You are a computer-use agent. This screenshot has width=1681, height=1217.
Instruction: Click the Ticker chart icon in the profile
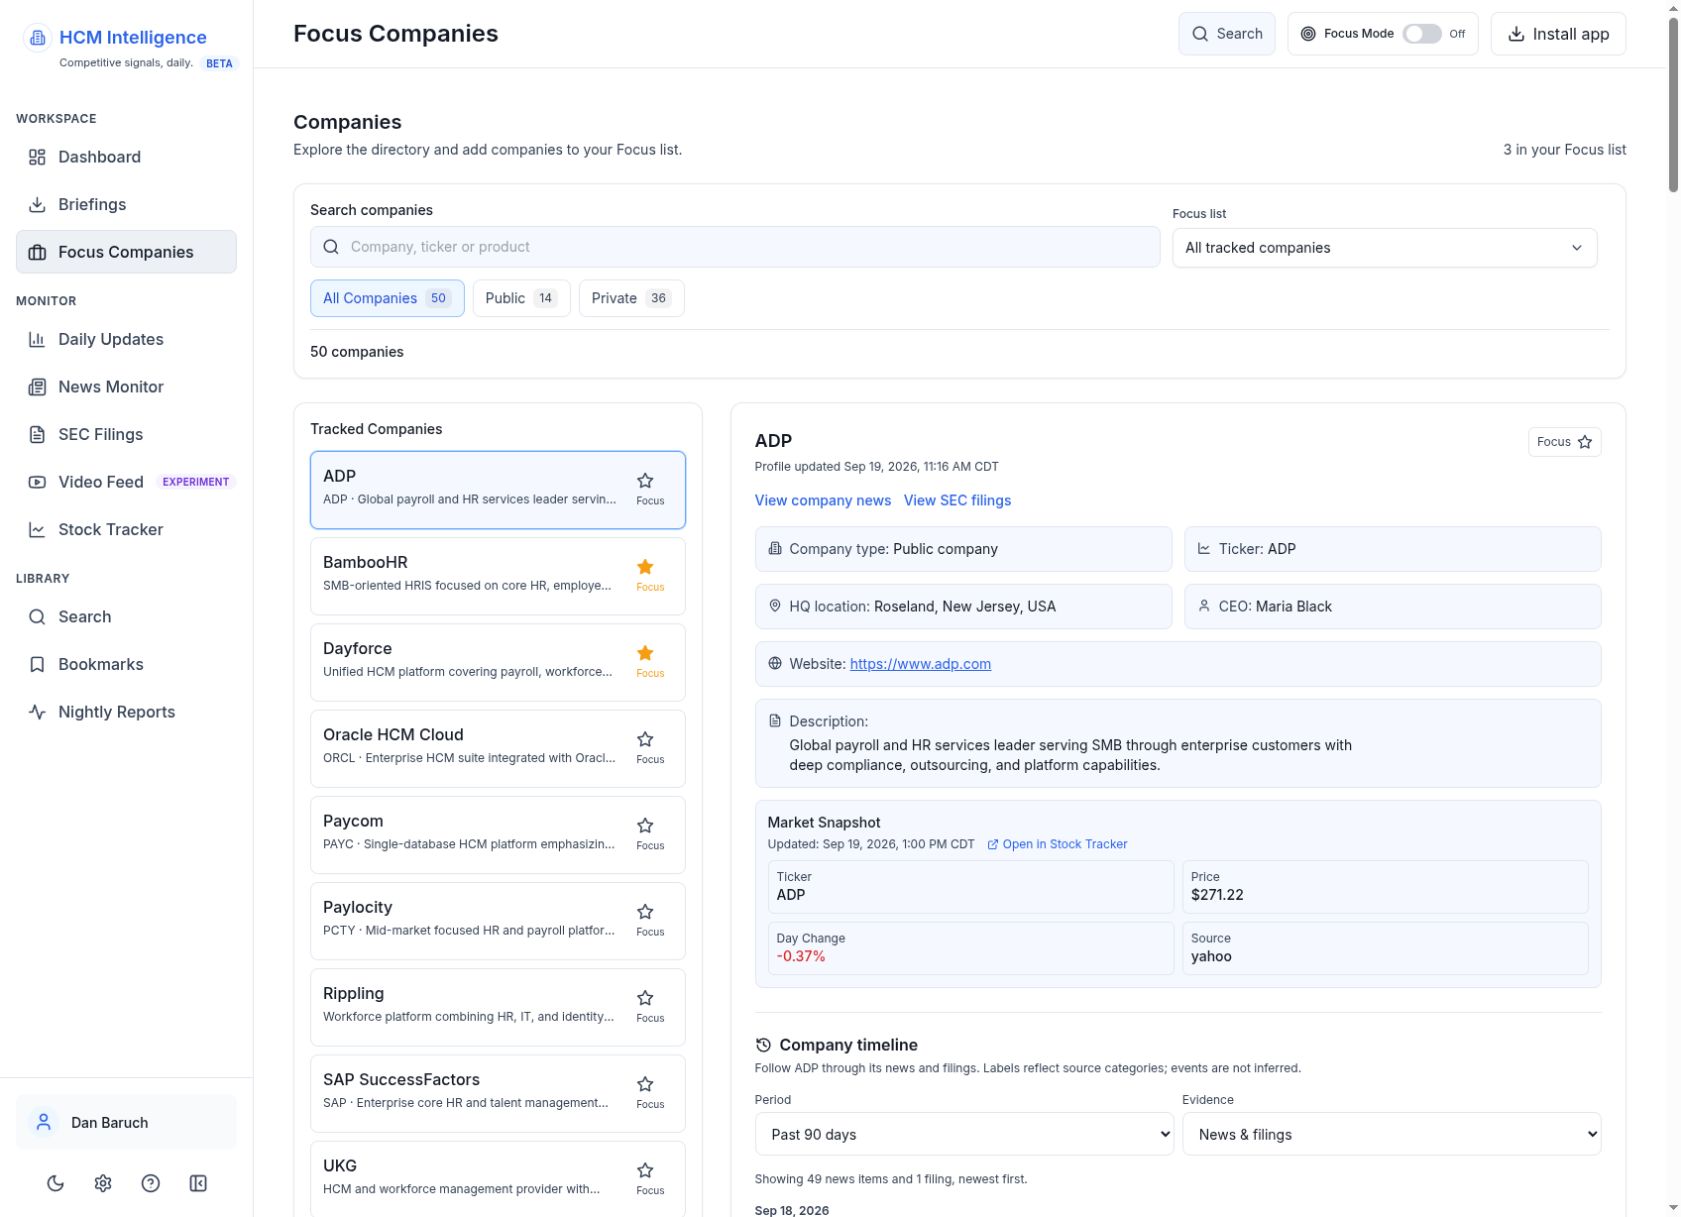click(x=1204, y=548)
